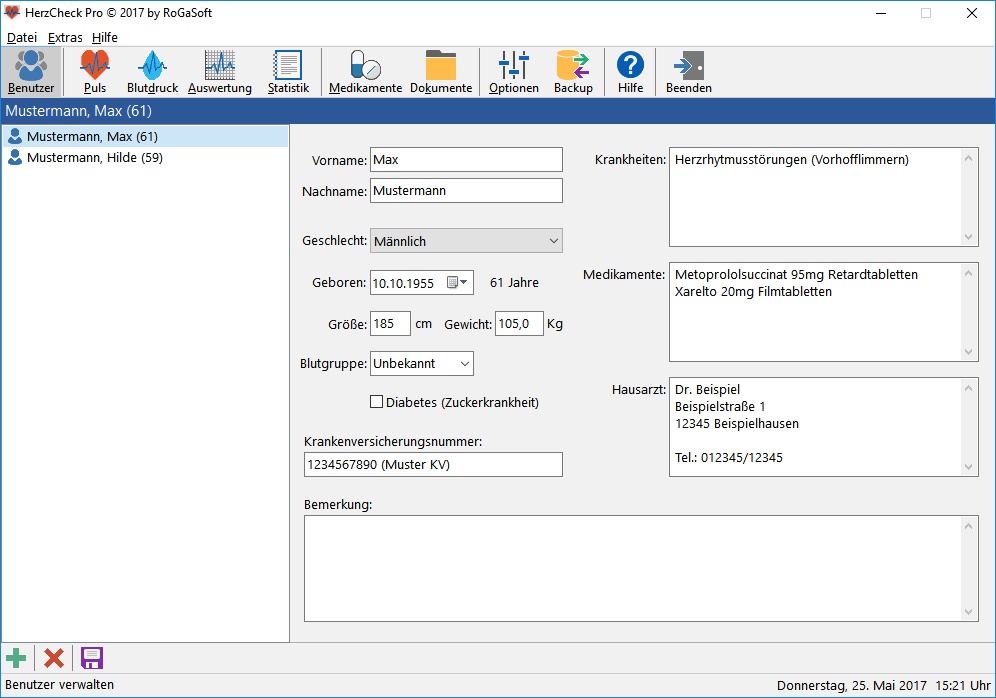Open the Geboren date picker calendar
The image size is (996, 698).
coord(457,283)
